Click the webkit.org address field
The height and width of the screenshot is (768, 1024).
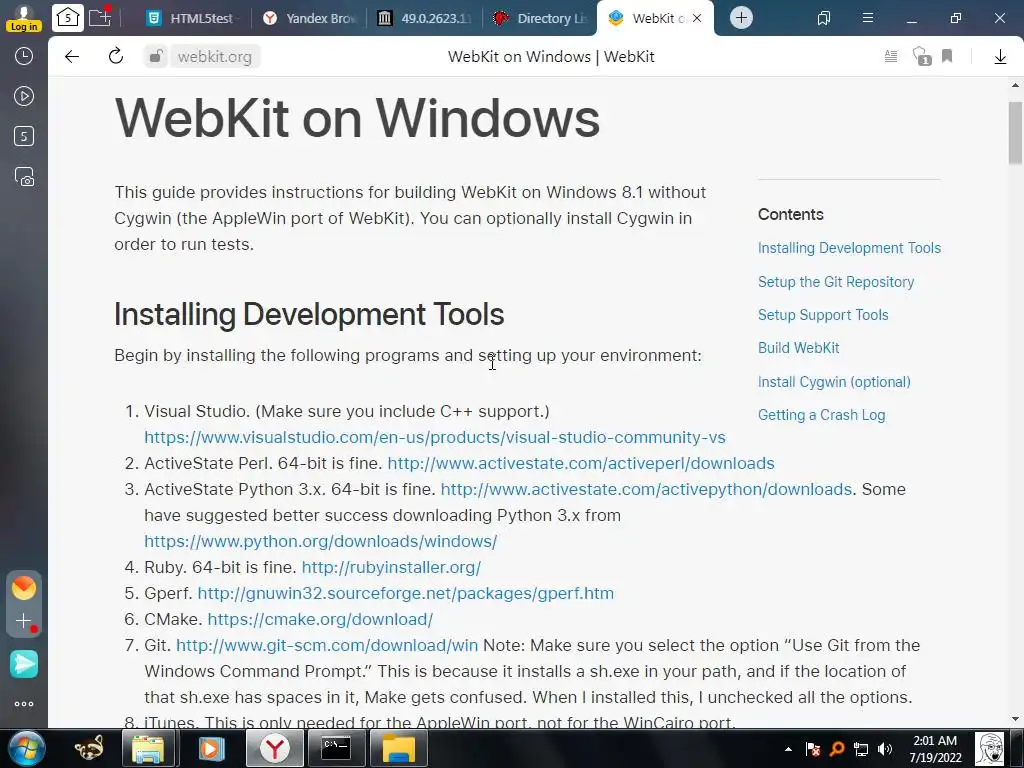(215, 57)
